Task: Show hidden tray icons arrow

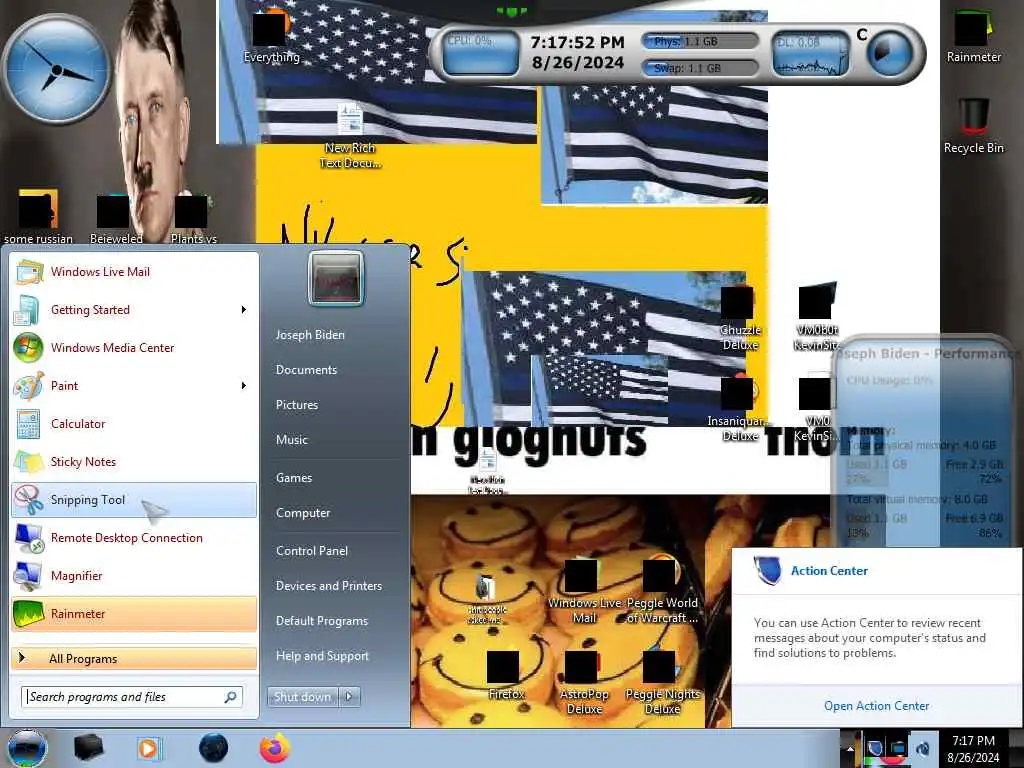Action: [850, 749]
